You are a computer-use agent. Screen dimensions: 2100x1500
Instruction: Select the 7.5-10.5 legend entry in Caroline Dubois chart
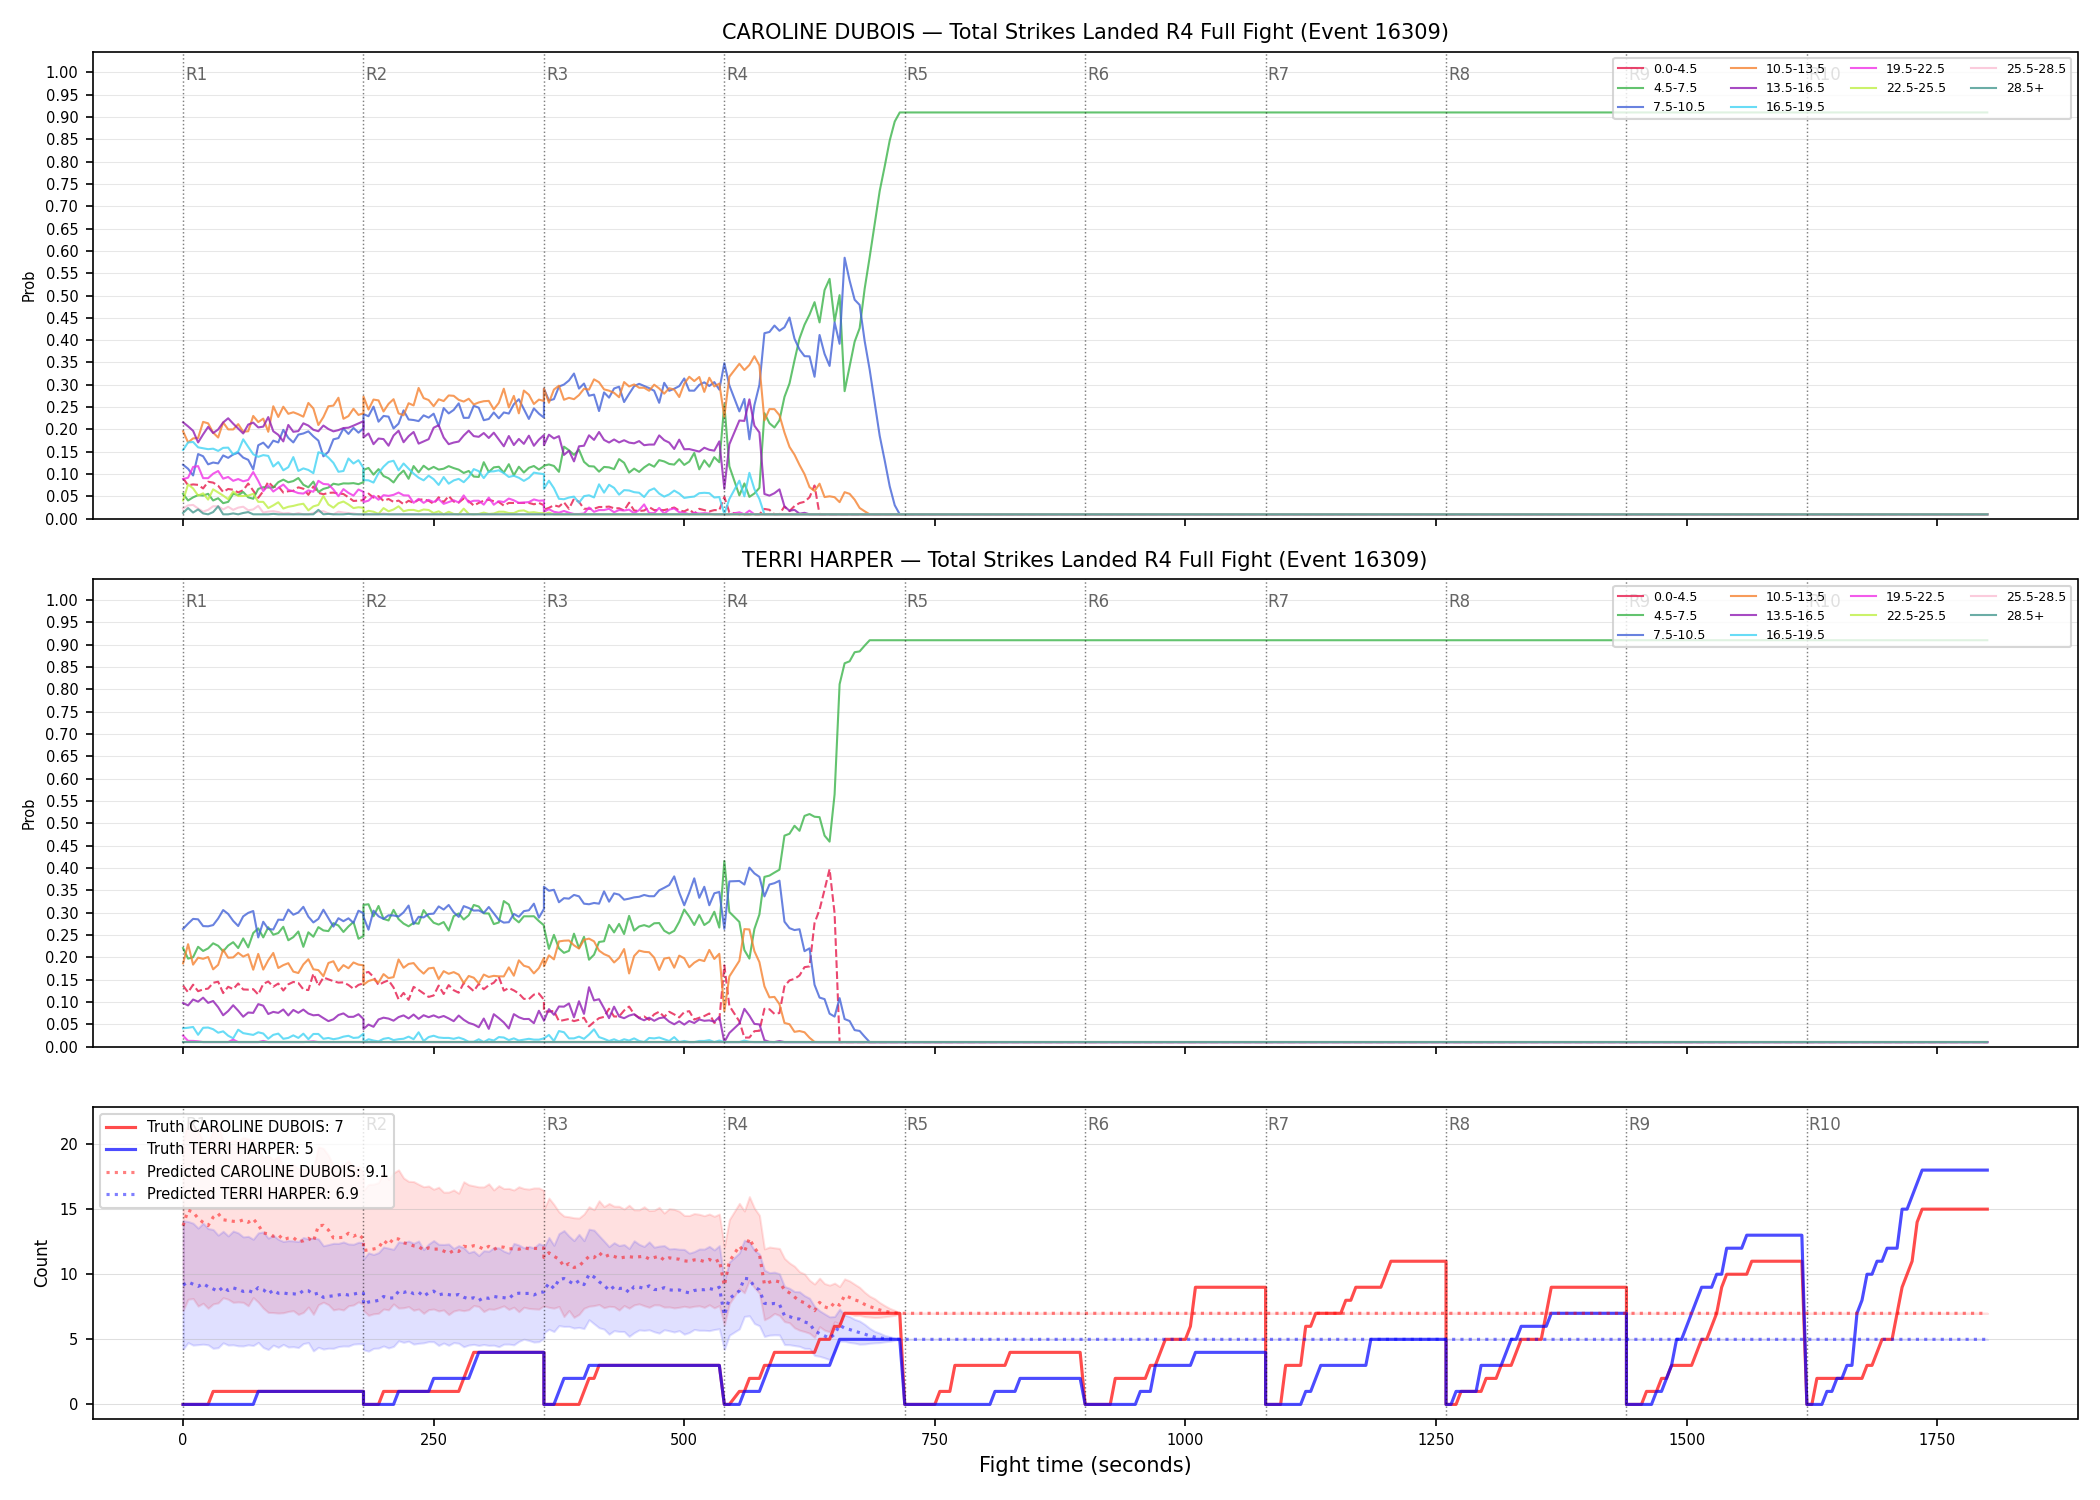point(1662,107)
